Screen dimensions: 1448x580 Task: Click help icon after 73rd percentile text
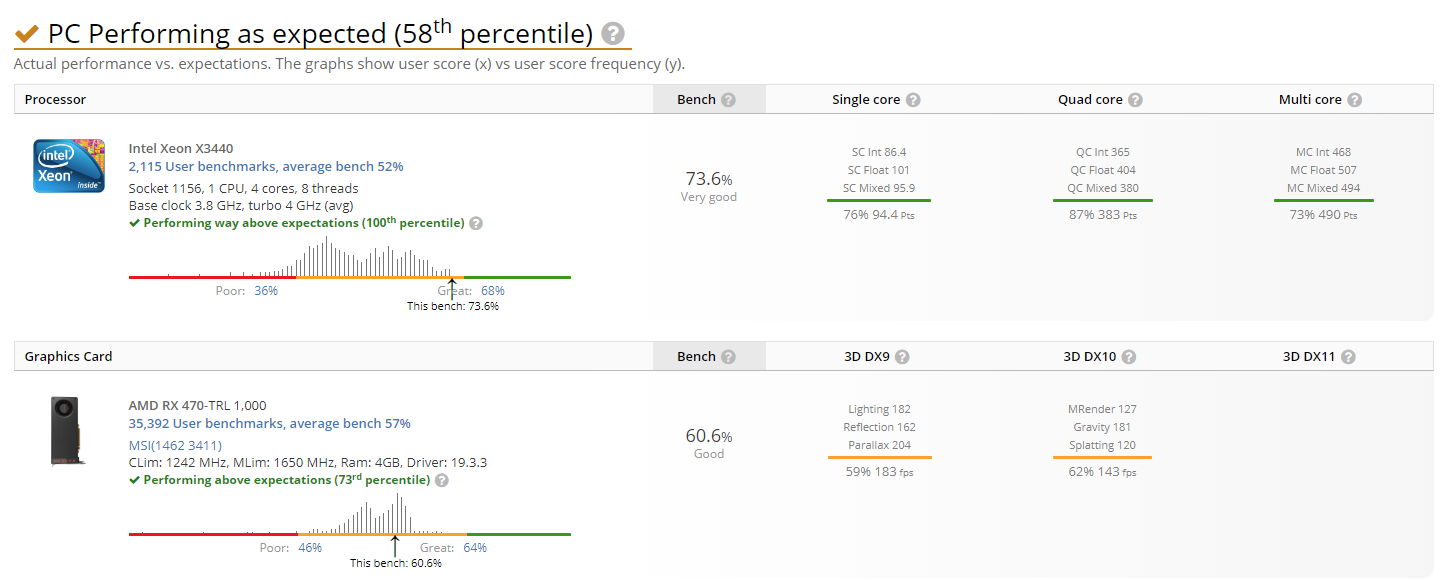pyautogui.click(x=442, y=480)
